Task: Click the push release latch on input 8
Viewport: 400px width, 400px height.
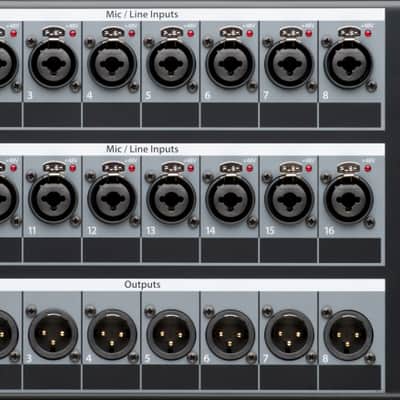Action: tap(349, 33)
